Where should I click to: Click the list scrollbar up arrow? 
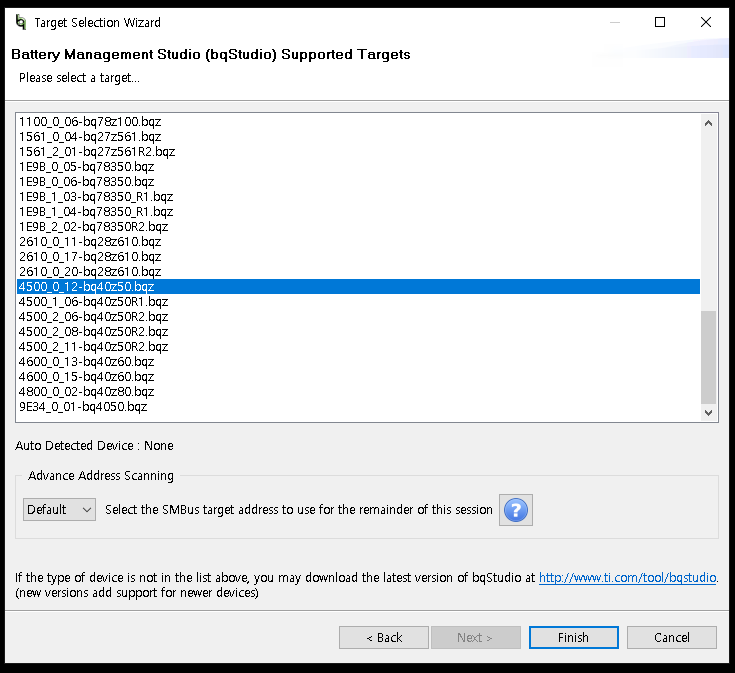(x=708, y=123)
